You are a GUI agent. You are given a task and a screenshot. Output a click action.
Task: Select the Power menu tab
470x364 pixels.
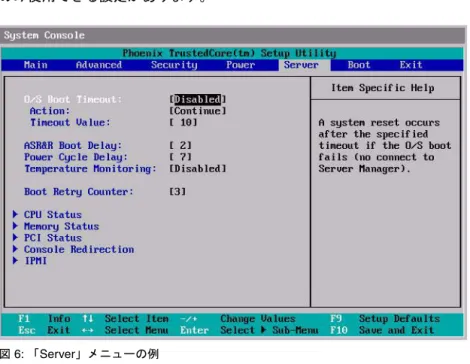[240, 65]
